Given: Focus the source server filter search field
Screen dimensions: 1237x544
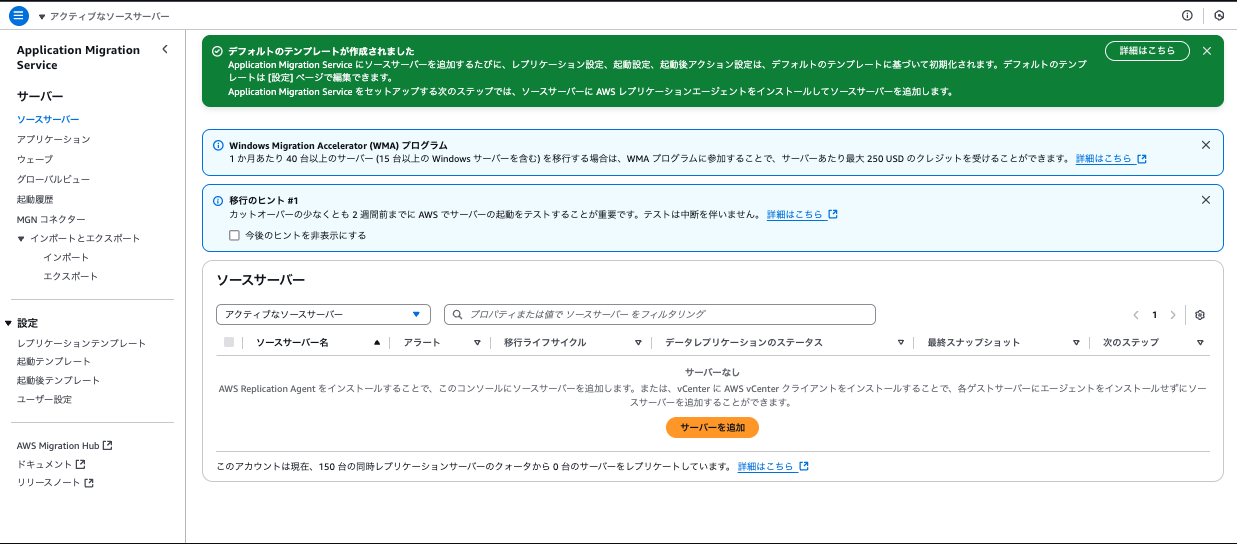Looking at the screenshot, I should click(x=660, y=314).
